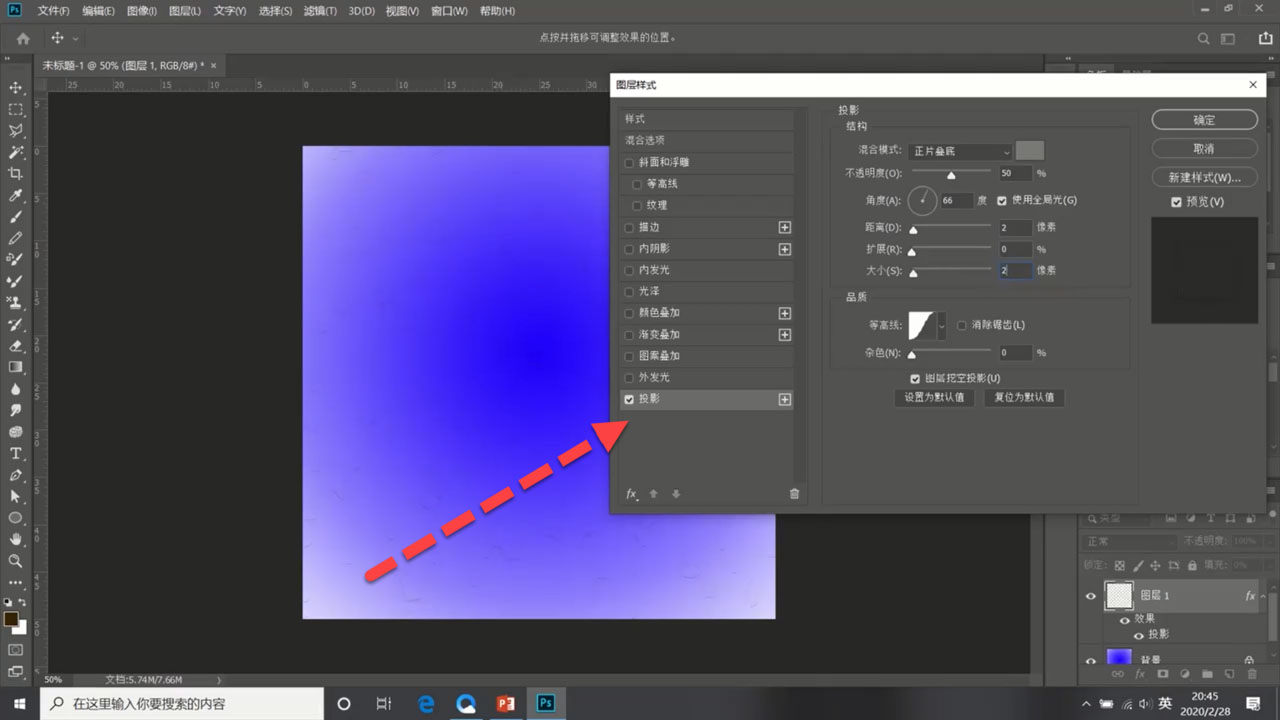
Task: Select the Crop tool
Action: 16,174
